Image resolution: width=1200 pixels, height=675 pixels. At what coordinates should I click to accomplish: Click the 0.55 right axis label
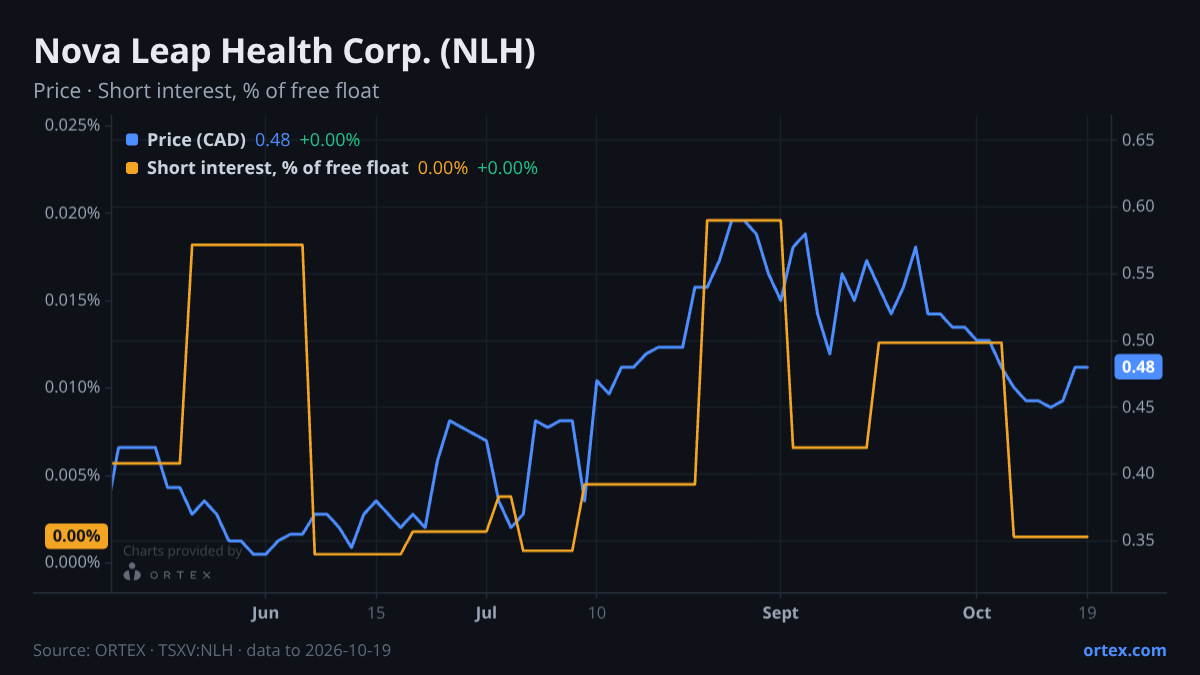coord(1138,273)
